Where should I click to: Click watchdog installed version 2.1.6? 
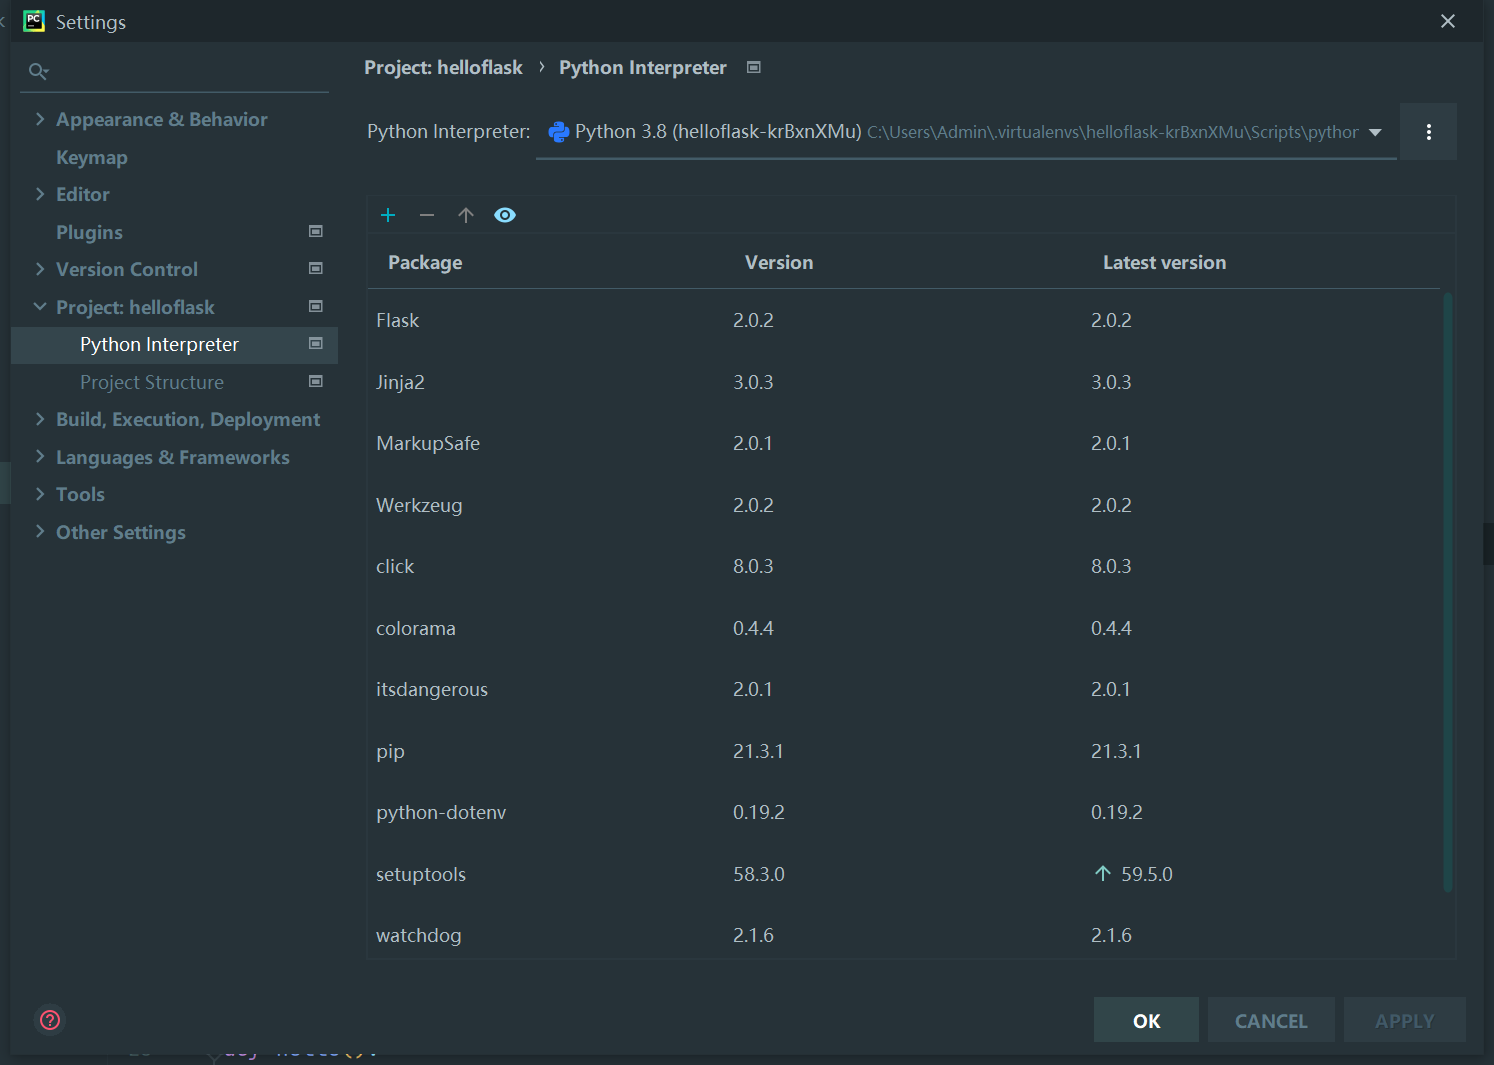point(753,935)
